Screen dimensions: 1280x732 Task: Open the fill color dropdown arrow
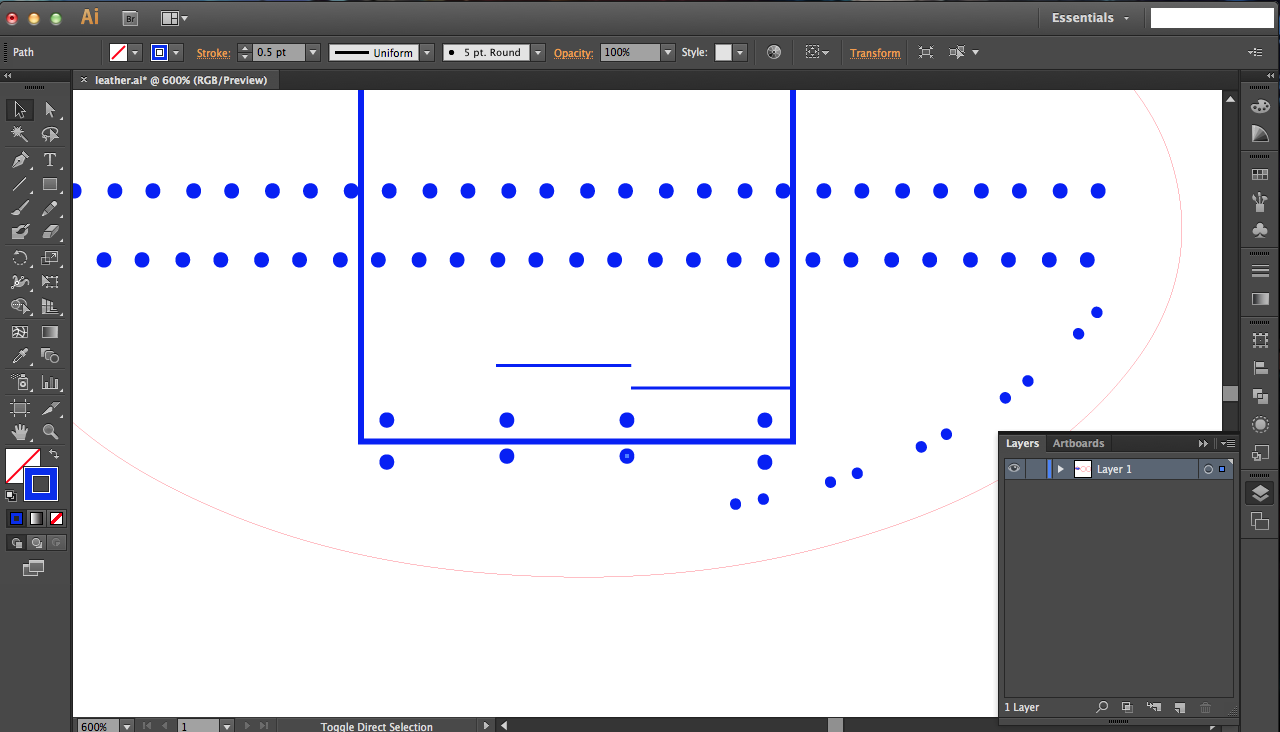[136, 52]
